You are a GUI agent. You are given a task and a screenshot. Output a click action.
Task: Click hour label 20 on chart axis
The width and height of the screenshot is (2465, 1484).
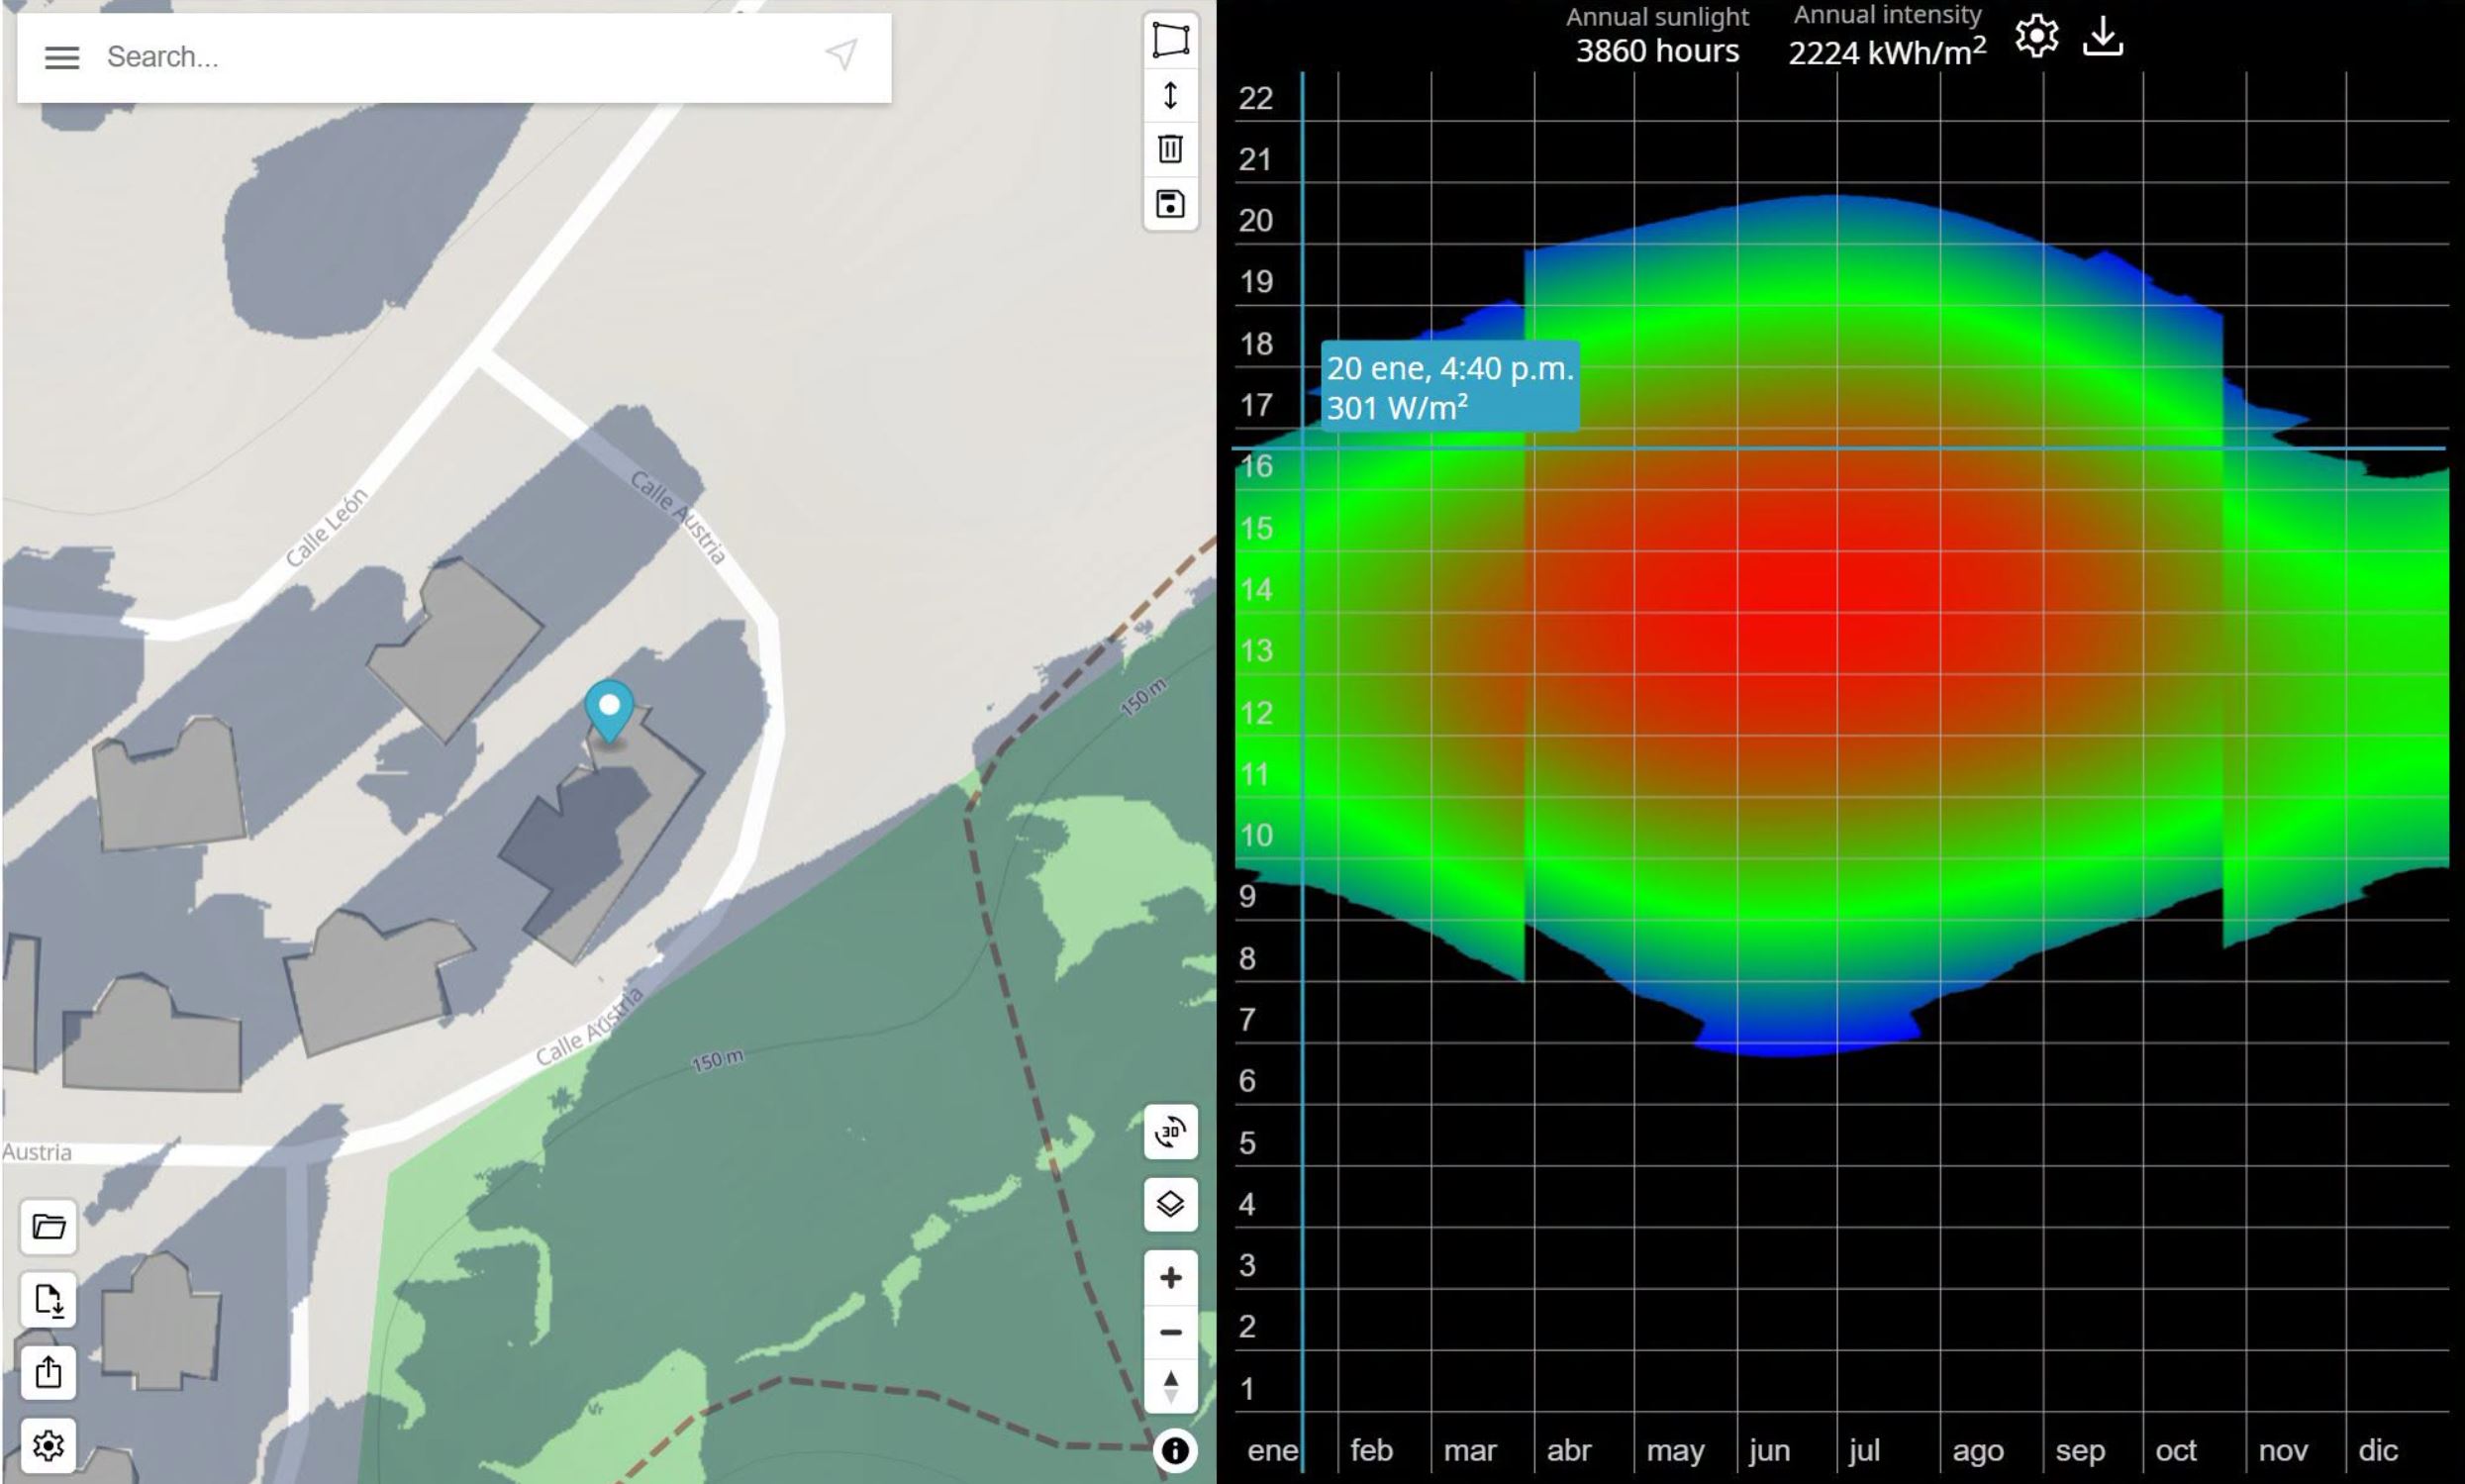click(x=1255, y=220)
